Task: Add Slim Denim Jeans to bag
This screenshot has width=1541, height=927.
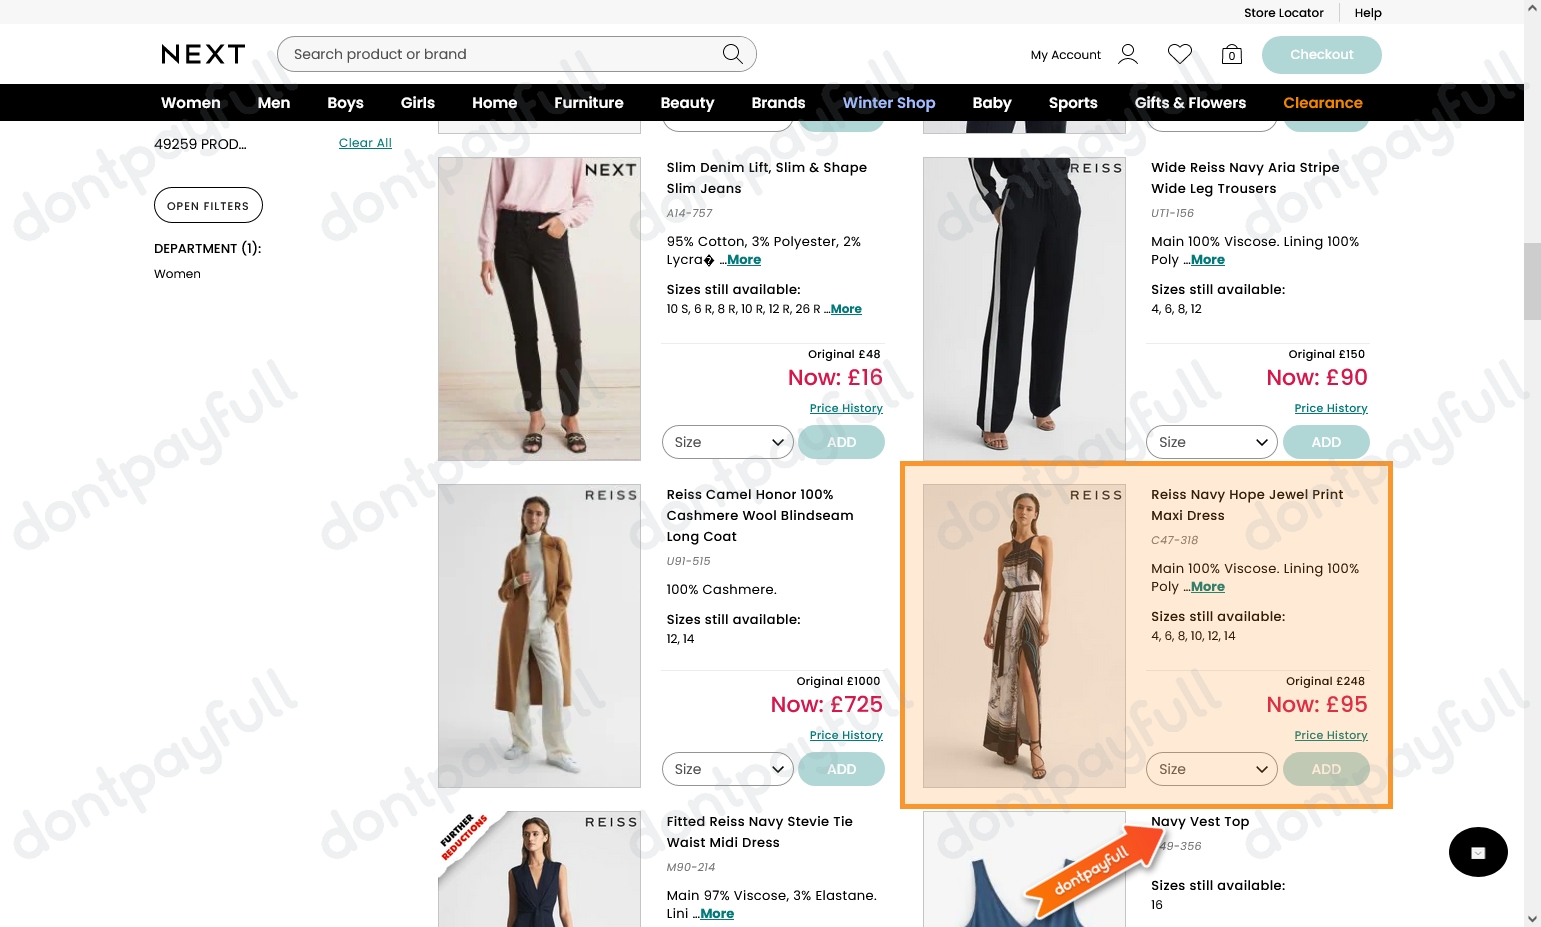Action: click(842, 442)
